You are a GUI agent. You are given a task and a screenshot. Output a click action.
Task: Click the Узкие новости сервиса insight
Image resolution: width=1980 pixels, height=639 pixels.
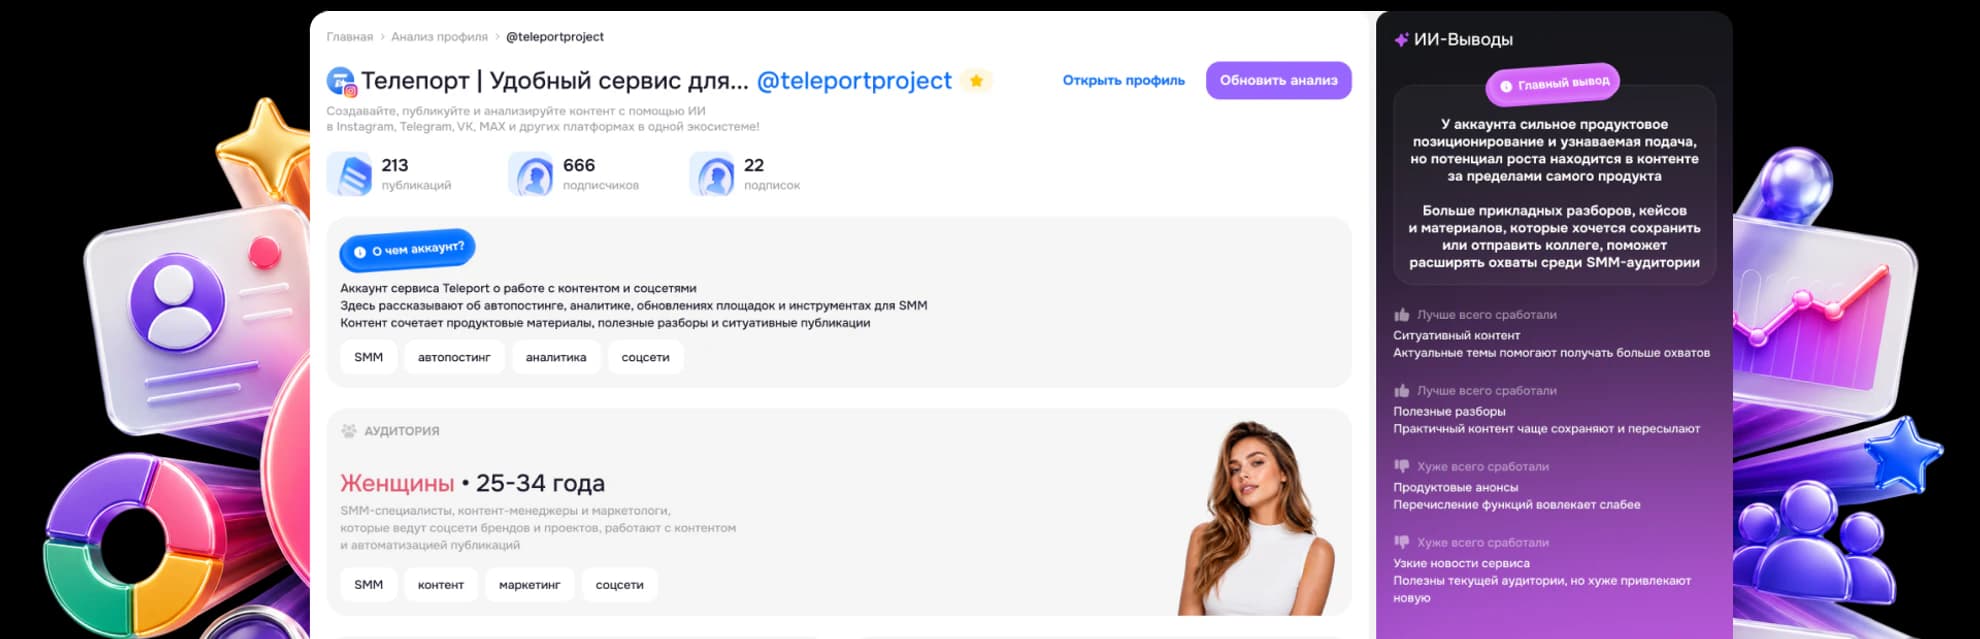pyautogui.click(x=1461, y=564)
